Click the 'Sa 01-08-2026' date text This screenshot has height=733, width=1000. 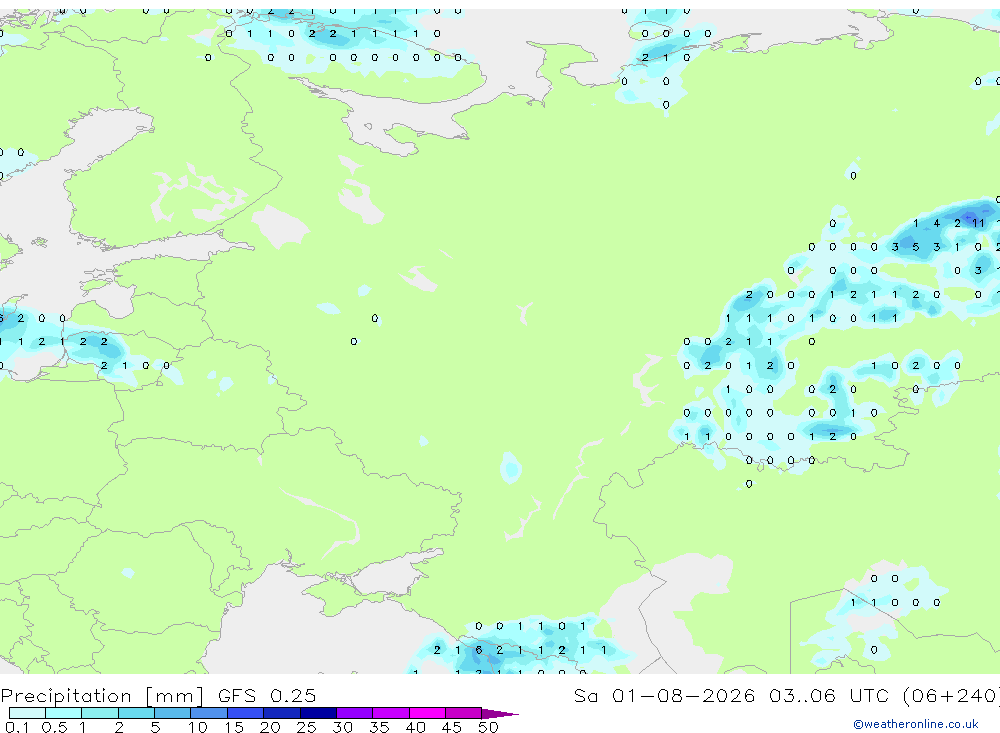tap(665, 695)
